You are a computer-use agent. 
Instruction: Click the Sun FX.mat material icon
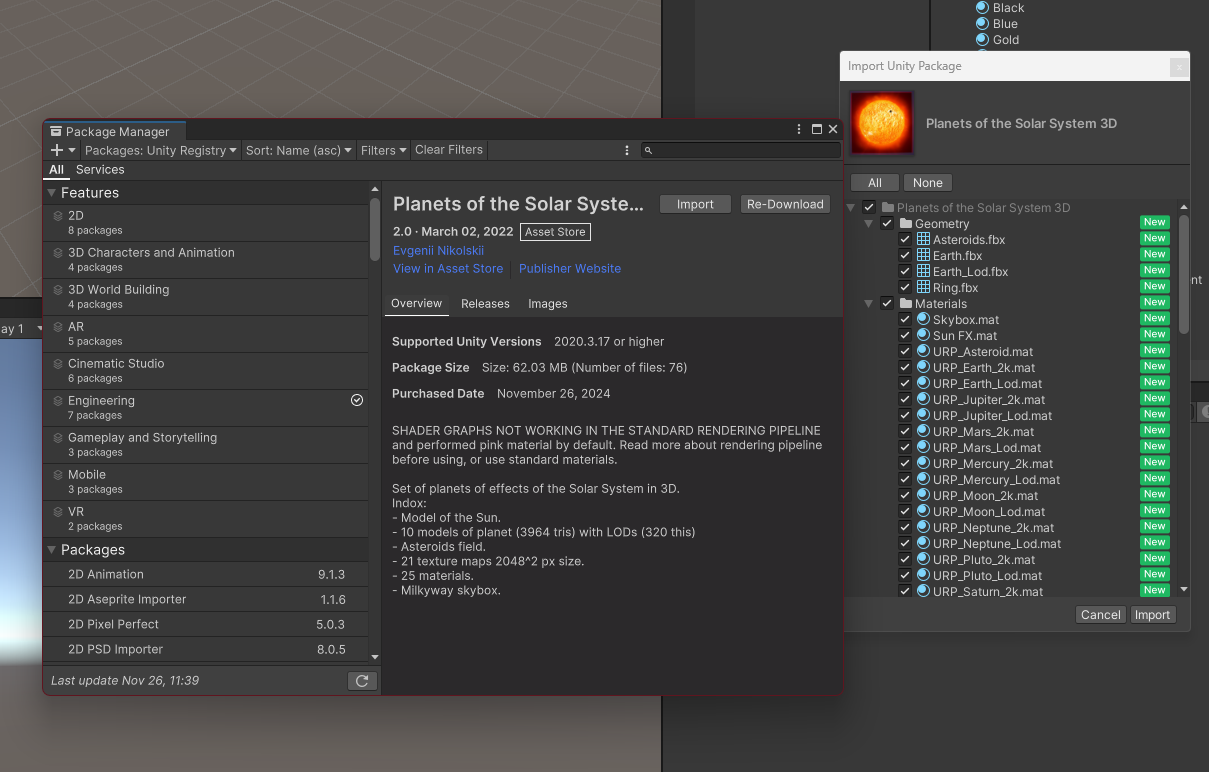point(923,335)
